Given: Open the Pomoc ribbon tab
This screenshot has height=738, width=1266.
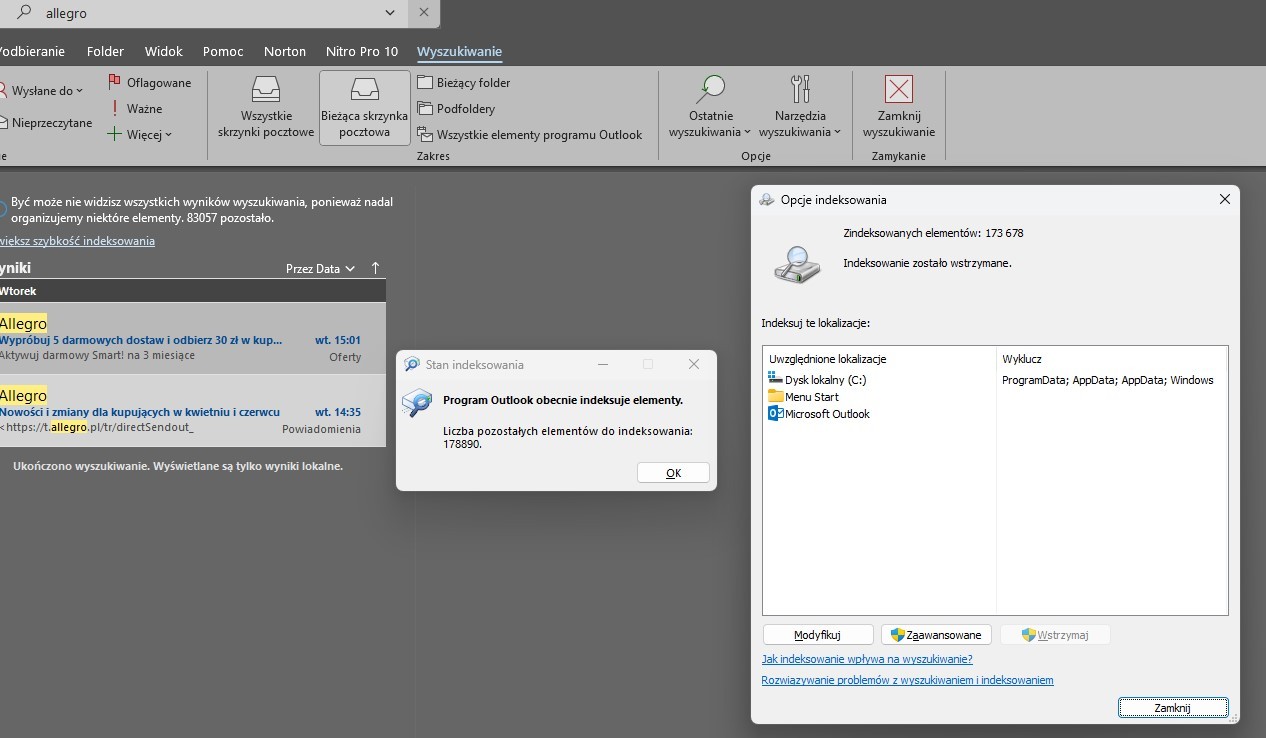Looking at the screenshot, I should point(223,51).
